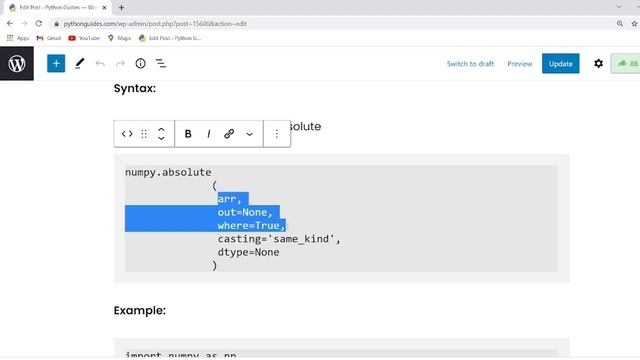Close the Edit Post tab
Image resolution: width=640 pixels, height=360 pixels.
point(104,7)
